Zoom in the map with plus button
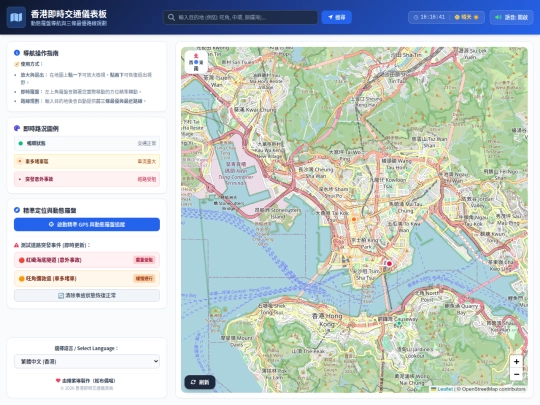Viewport: 540px width, 405px height. (516, 362)
